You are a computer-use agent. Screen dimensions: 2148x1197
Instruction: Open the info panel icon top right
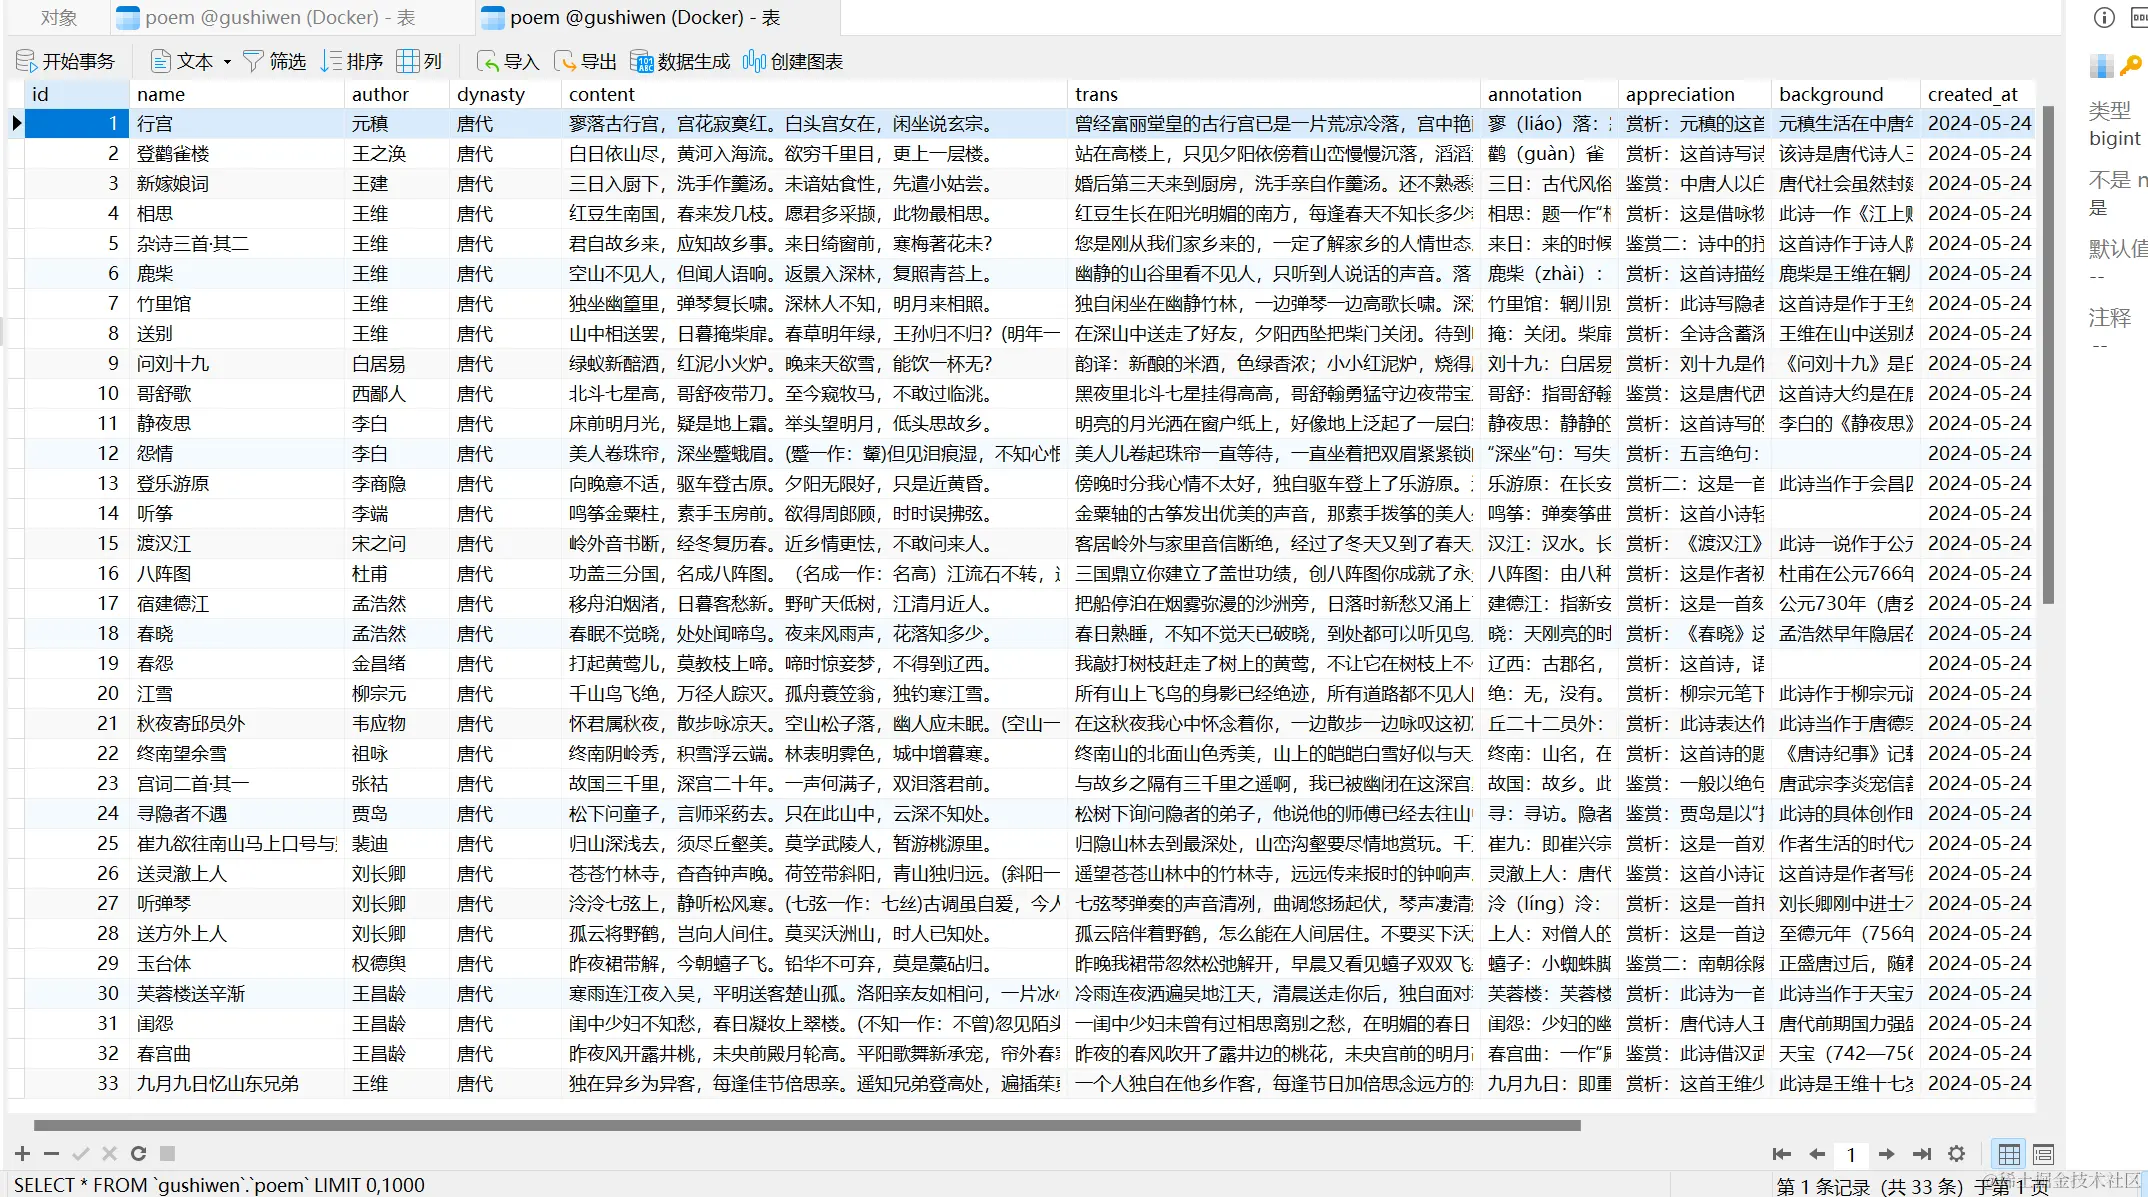[x=2104, y=17]
